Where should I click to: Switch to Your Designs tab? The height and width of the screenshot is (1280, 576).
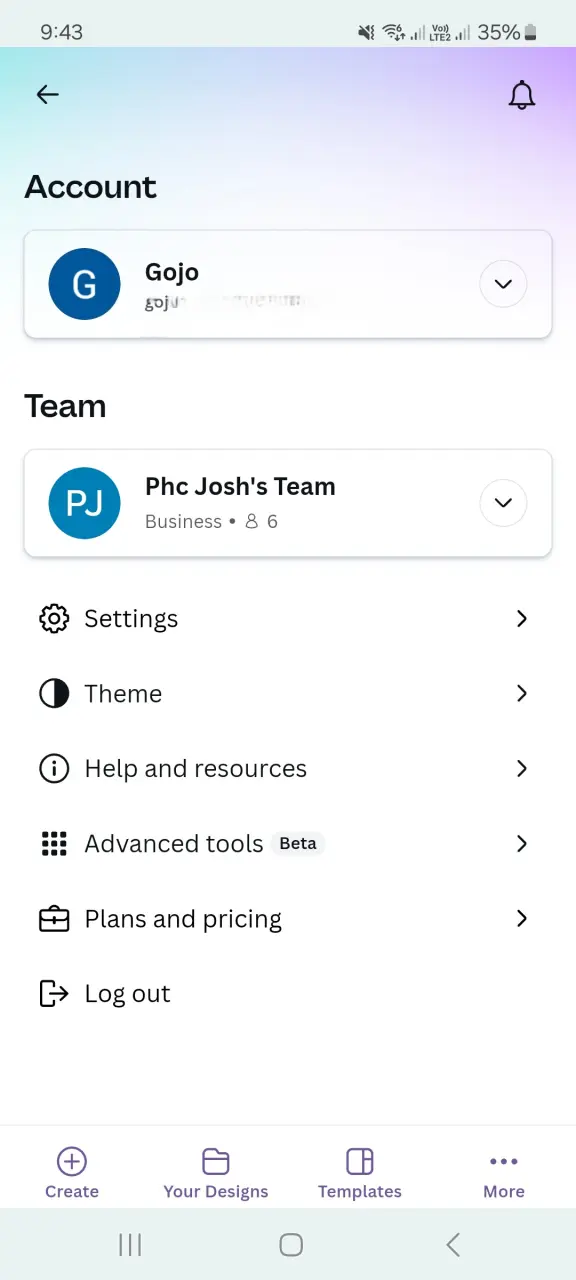(216, 1173)
